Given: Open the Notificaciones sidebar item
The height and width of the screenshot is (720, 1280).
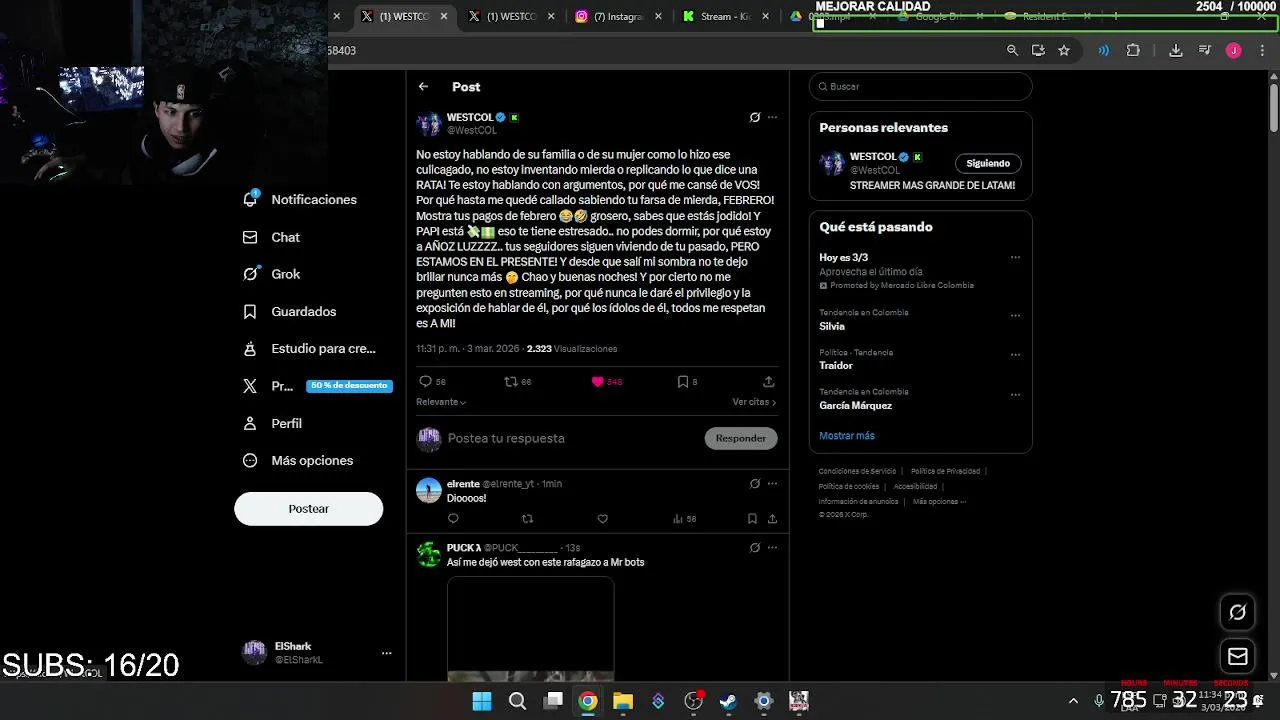Looking at the screenshot, I should pyautogui.click(x=300, y=199).
